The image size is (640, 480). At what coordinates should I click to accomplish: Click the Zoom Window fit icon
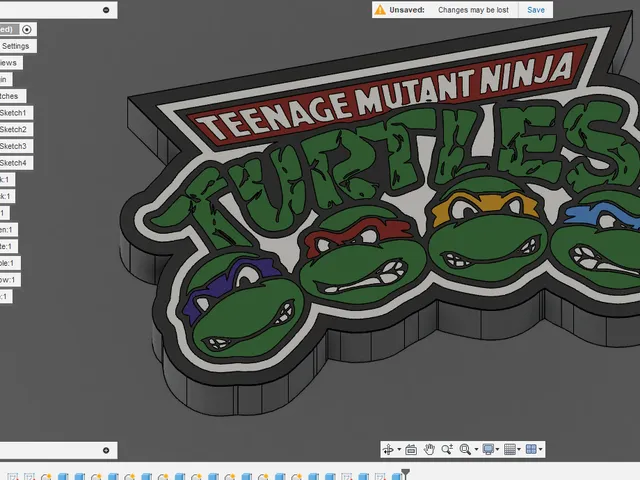click(x=465, y=449)
